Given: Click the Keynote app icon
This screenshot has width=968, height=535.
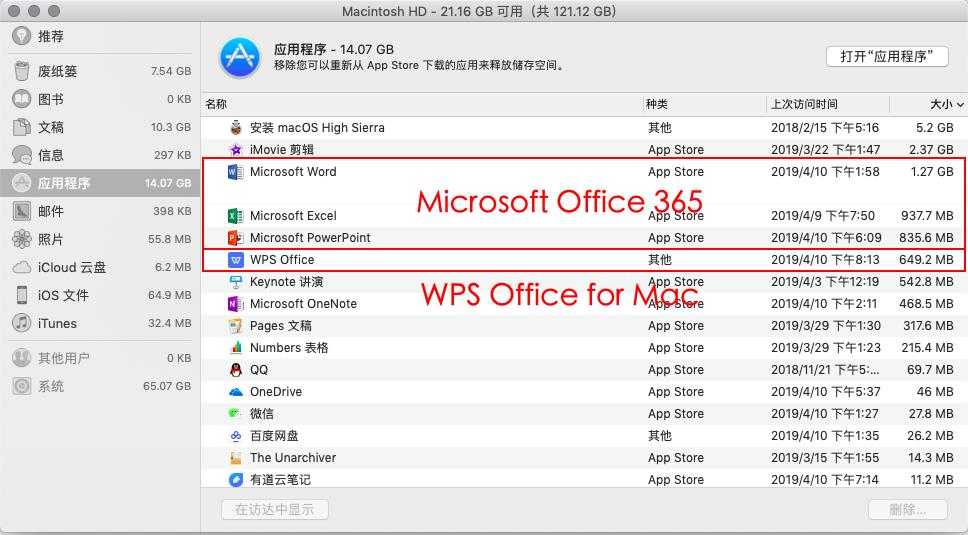Looking at the screenshot, I should [235, 282].
